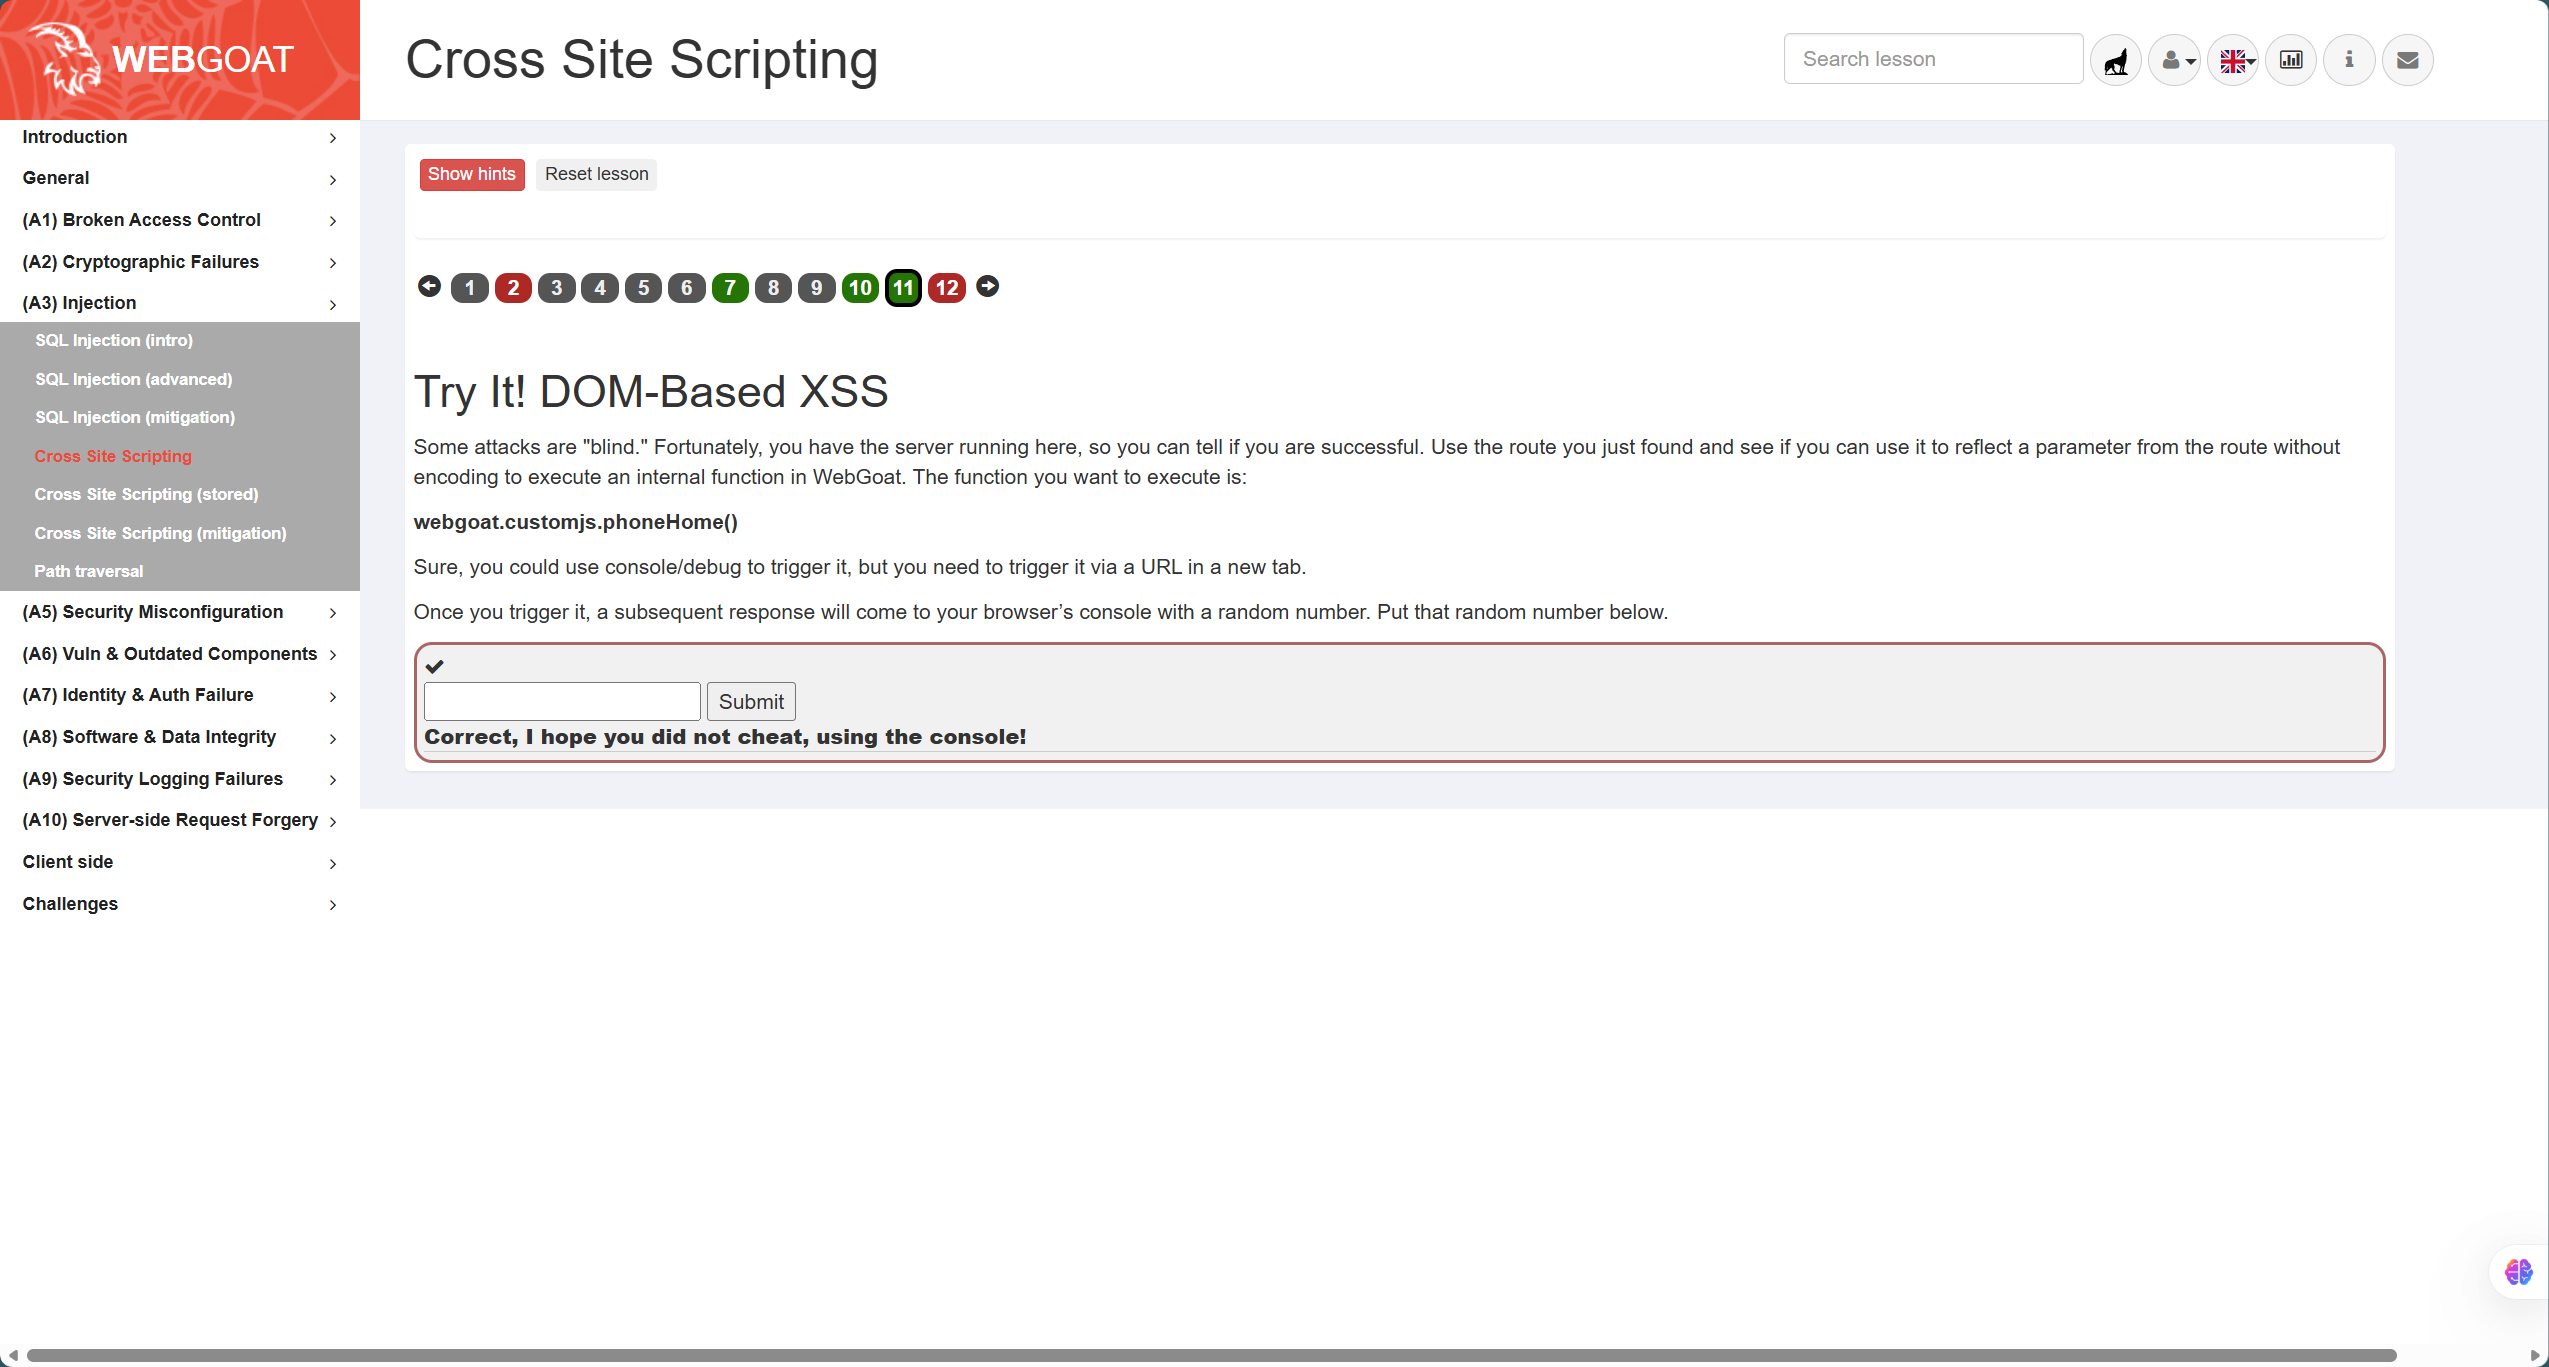This screenshot has height=1367, width=2549.
Task: Jump to lesson page 12
Action: pyautogui.click(x=946, y=288)
